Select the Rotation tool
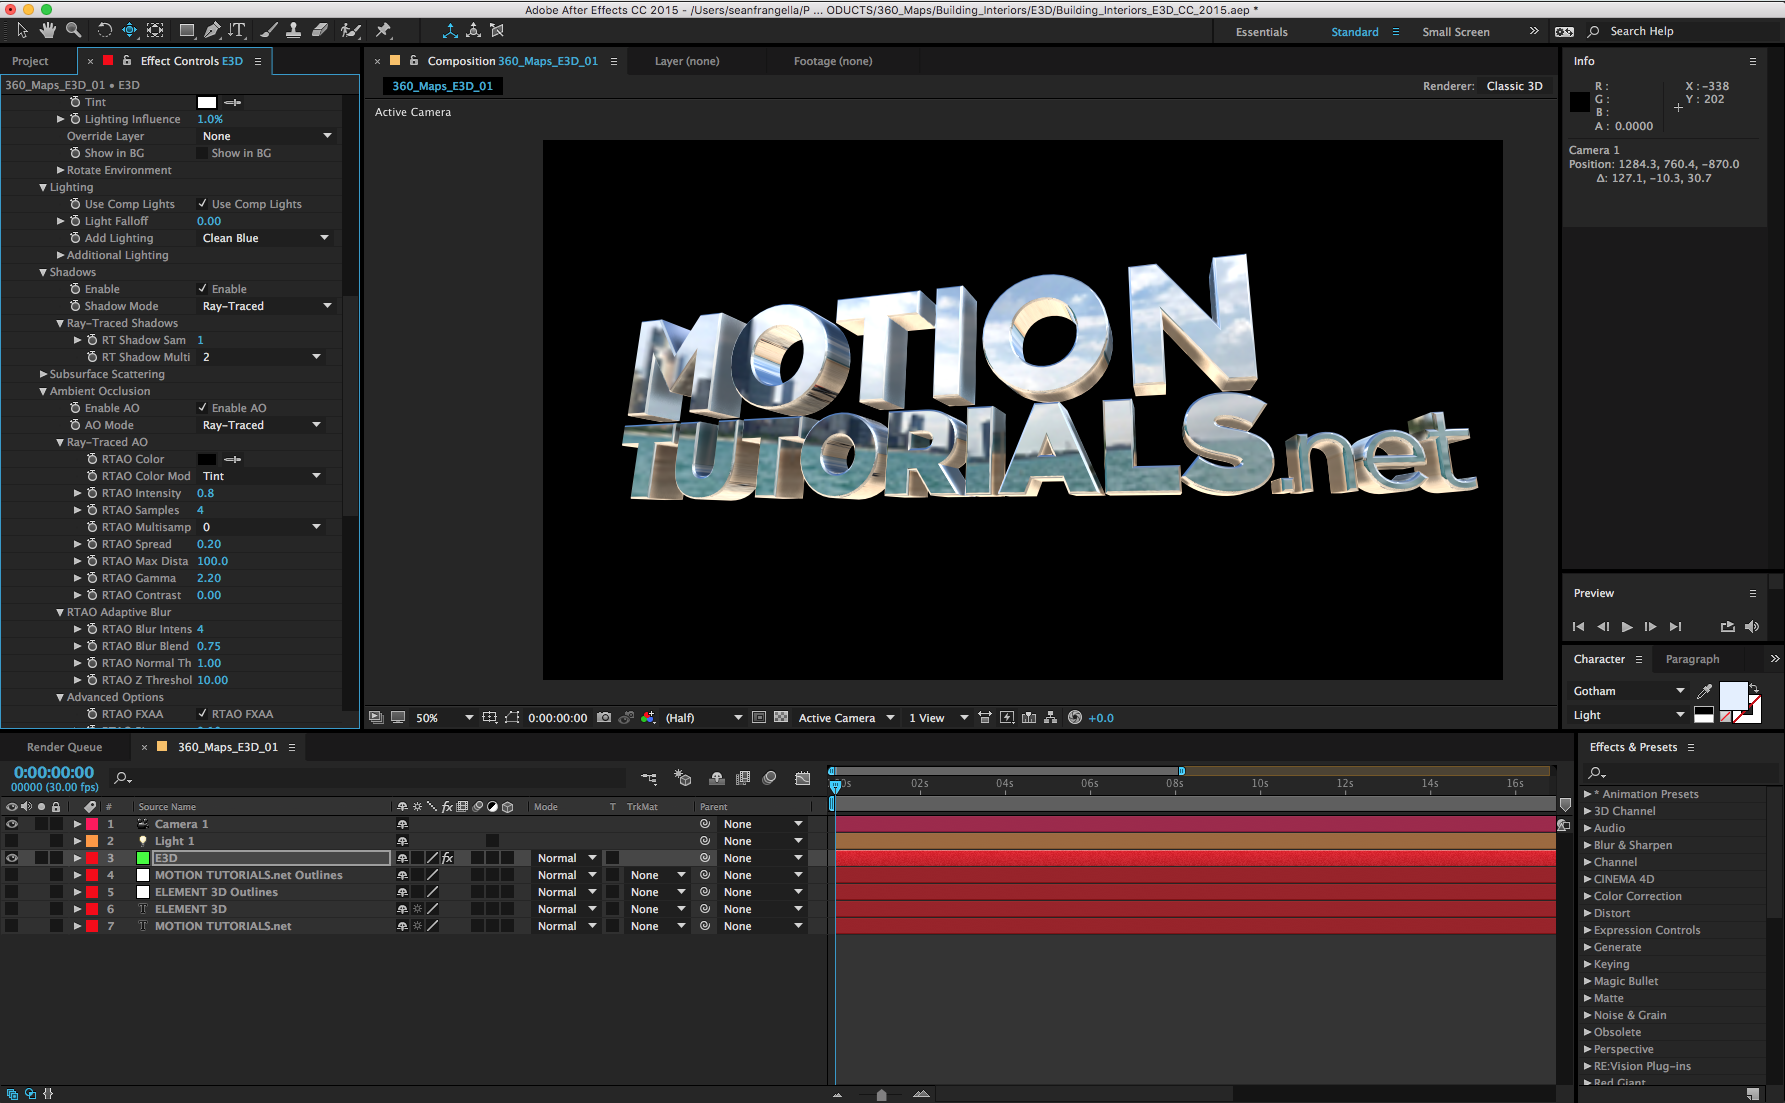The width and height of the screenshot is (1785, 1103). [x=104, y=31]
